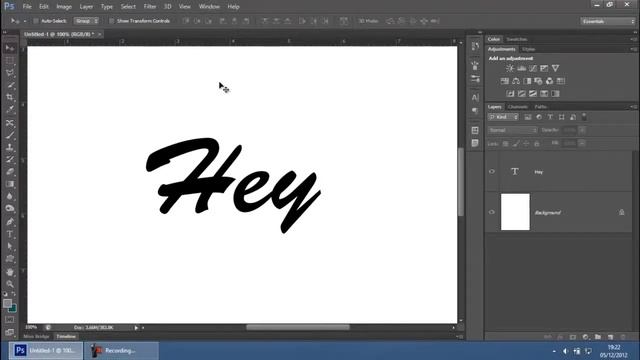
Task: Enable the Auto-Select checkbox
Action: click(36, 21)
